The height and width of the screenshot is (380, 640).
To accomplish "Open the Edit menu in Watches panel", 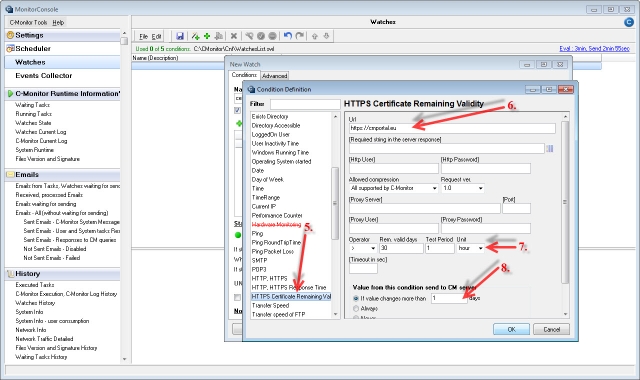I will [x=156, y=36].
